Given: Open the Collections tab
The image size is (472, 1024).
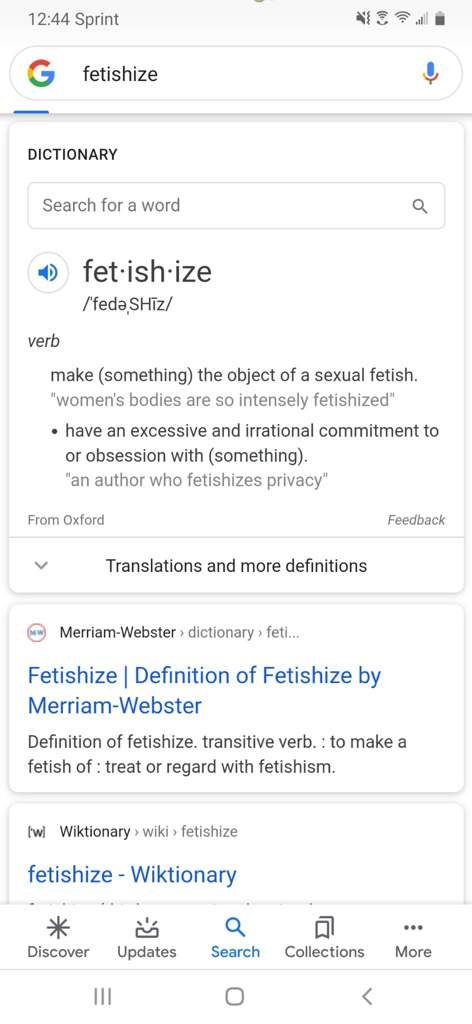Looking at the screenshot, I should (x=324, y=938).
